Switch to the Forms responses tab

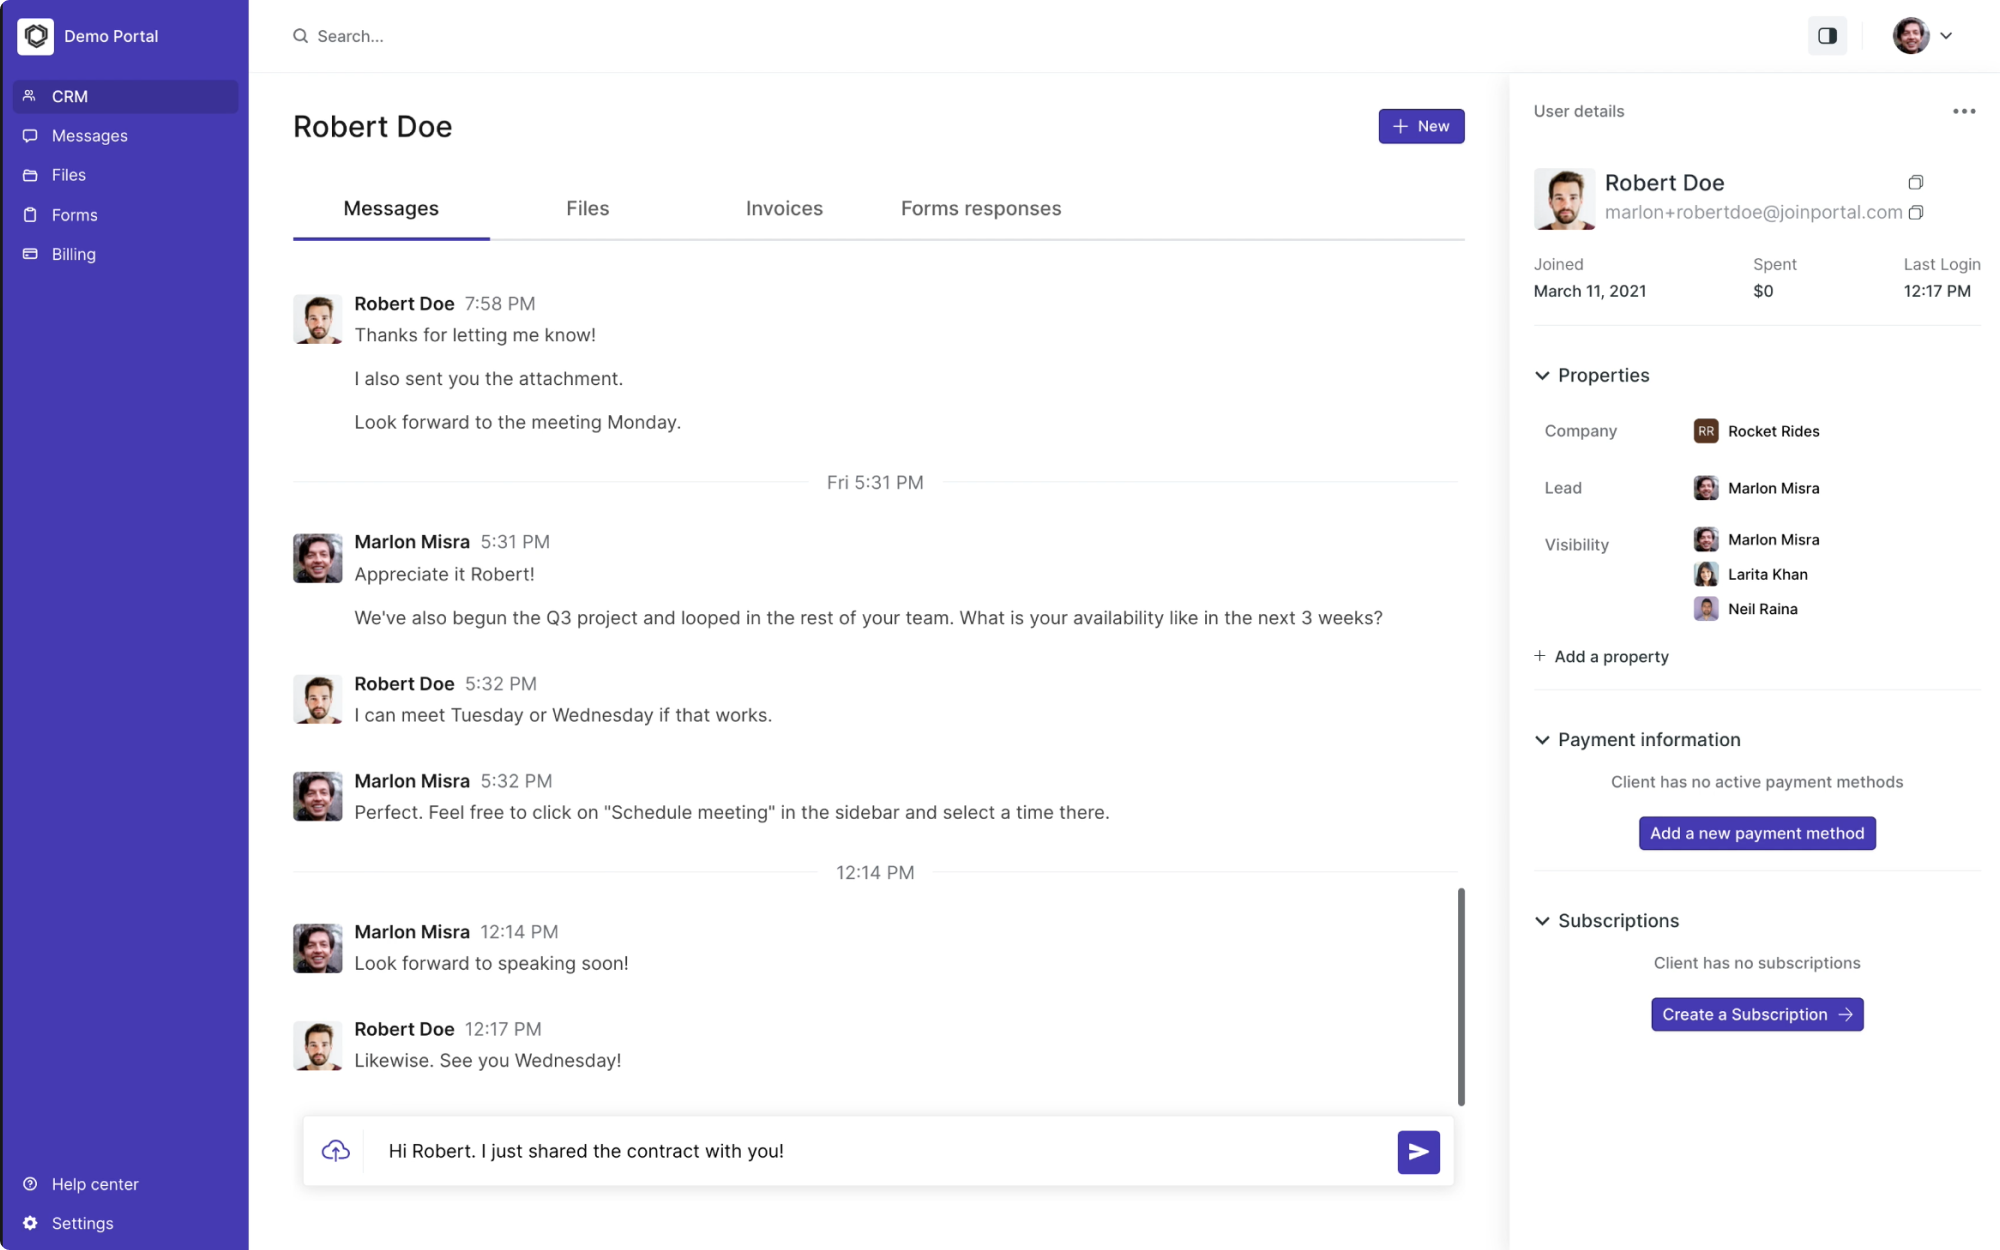pyautogui.click(x=981, y=209)
